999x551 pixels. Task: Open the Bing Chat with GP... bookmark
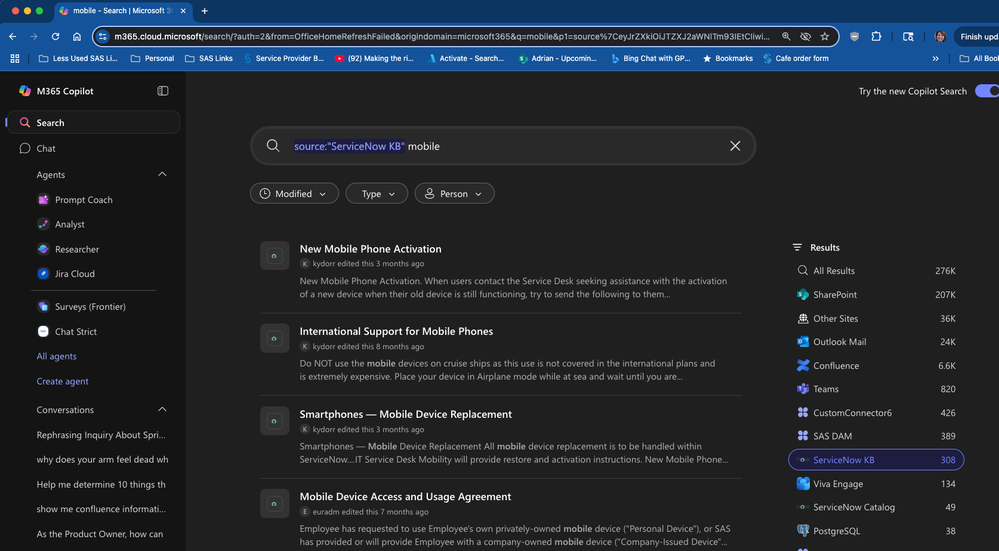(650, 59)
